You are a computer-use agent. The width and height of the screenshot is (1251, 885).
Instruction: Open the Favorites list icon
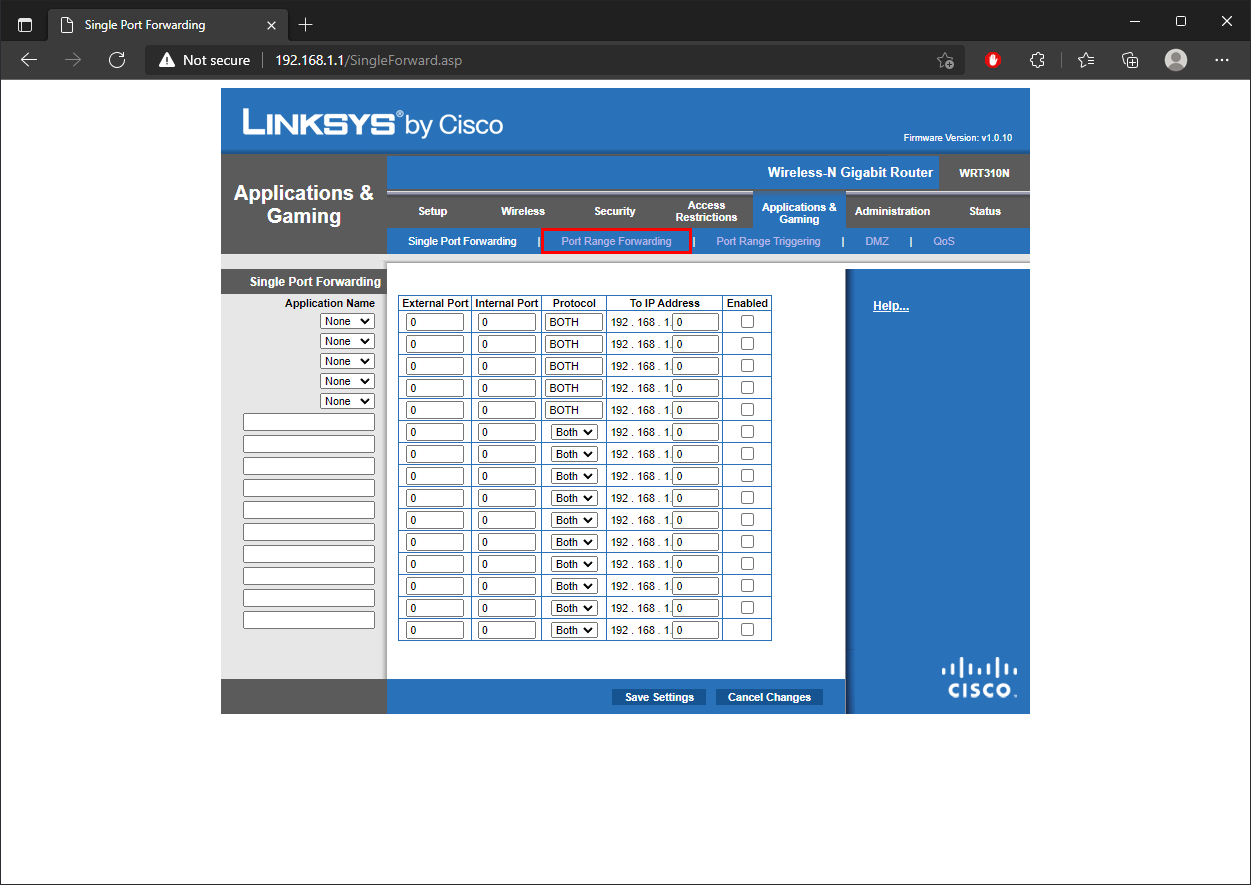1086,60
